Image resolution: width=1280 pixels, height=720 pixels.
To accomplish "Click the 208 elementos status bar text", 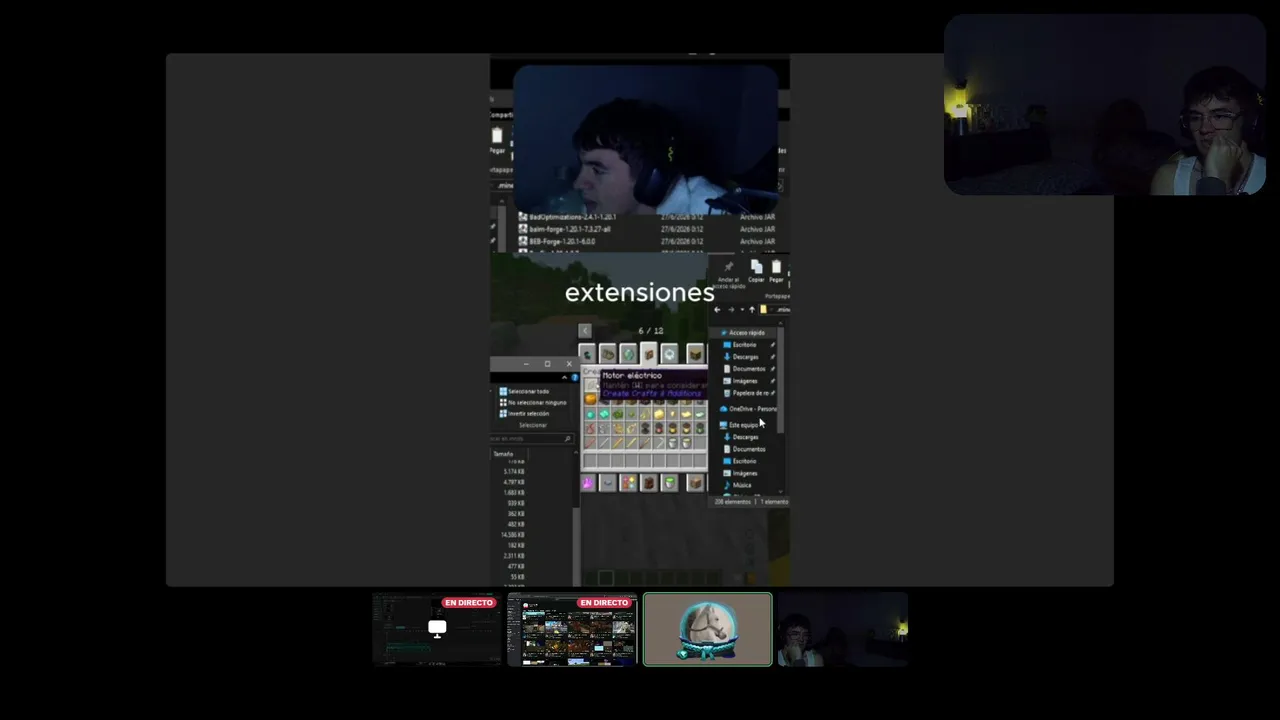I will tap(733, 502).
